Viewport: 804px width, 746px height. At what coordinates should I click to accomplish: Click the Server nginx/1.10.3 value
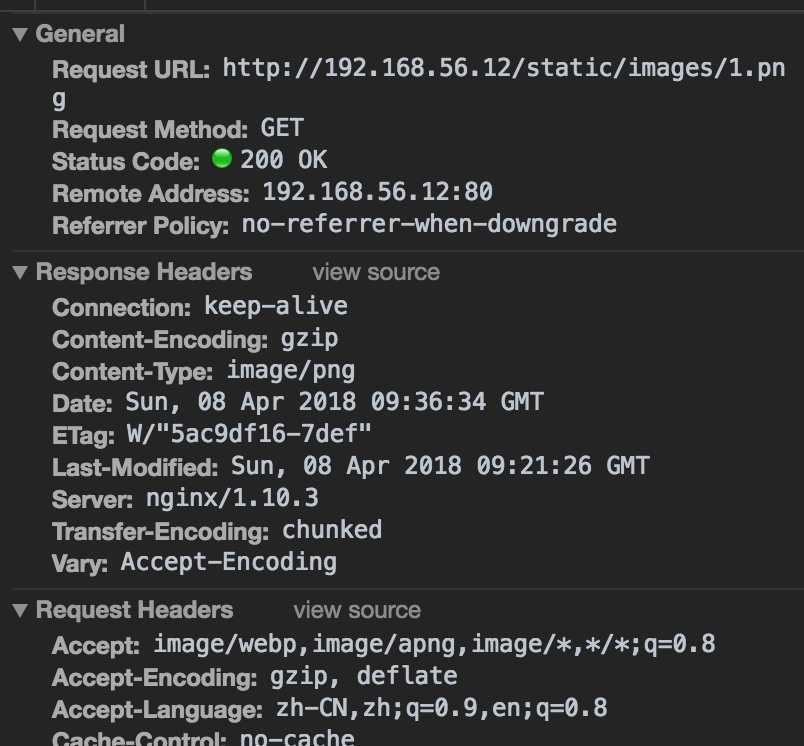pos(232,498)
